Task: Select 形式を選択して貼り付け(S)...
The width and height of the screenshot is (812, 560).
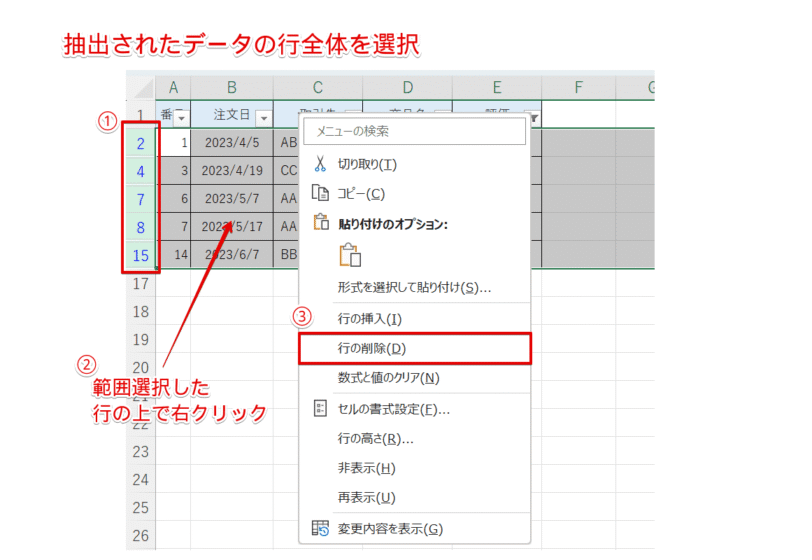Action: point(415,287)
